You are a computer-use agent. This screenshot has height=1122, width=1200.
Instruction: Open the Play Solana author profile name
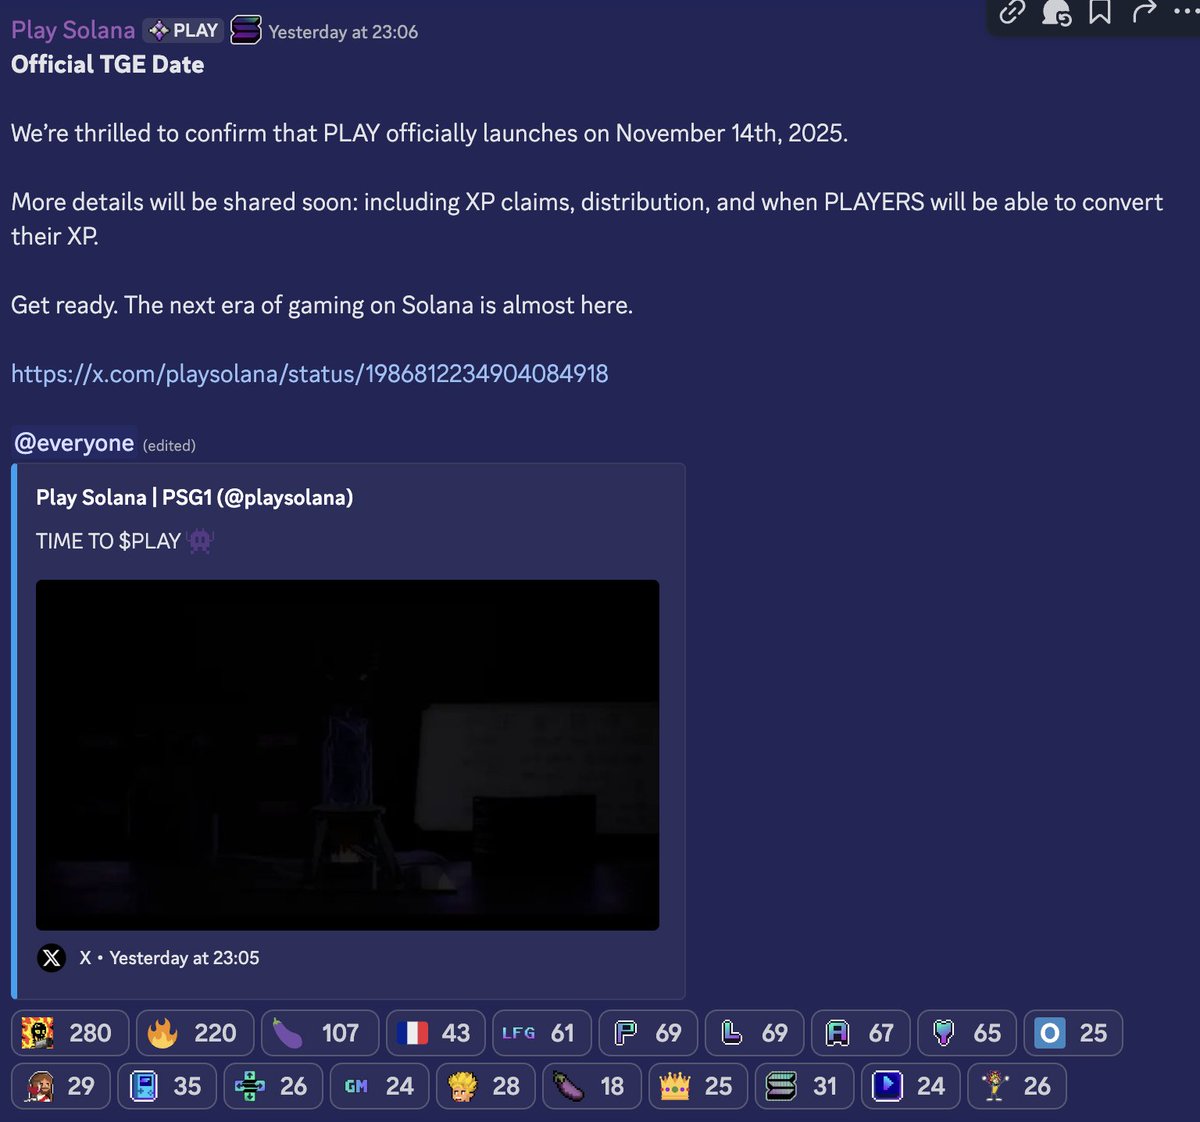(73, 31)
